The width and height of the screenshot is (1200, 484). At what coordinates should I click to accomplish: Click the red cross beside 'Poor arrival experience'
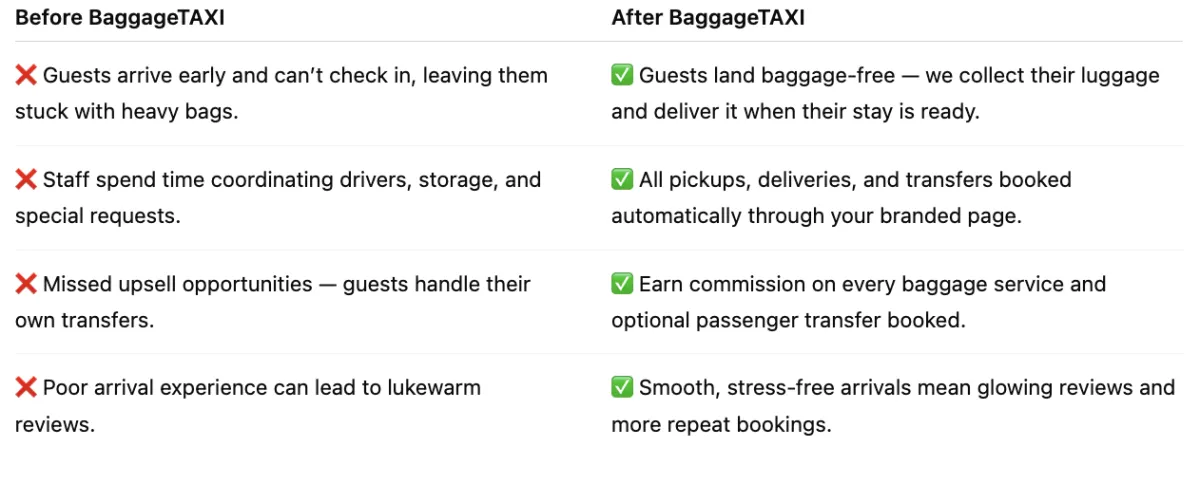pos(26,388)
